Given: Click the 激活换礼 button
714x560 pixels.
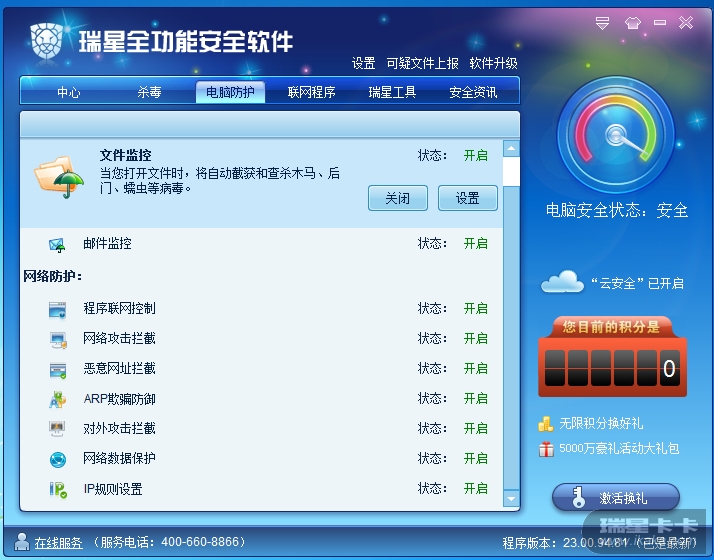Looking at the screenshot, I should tap(616, 498).
